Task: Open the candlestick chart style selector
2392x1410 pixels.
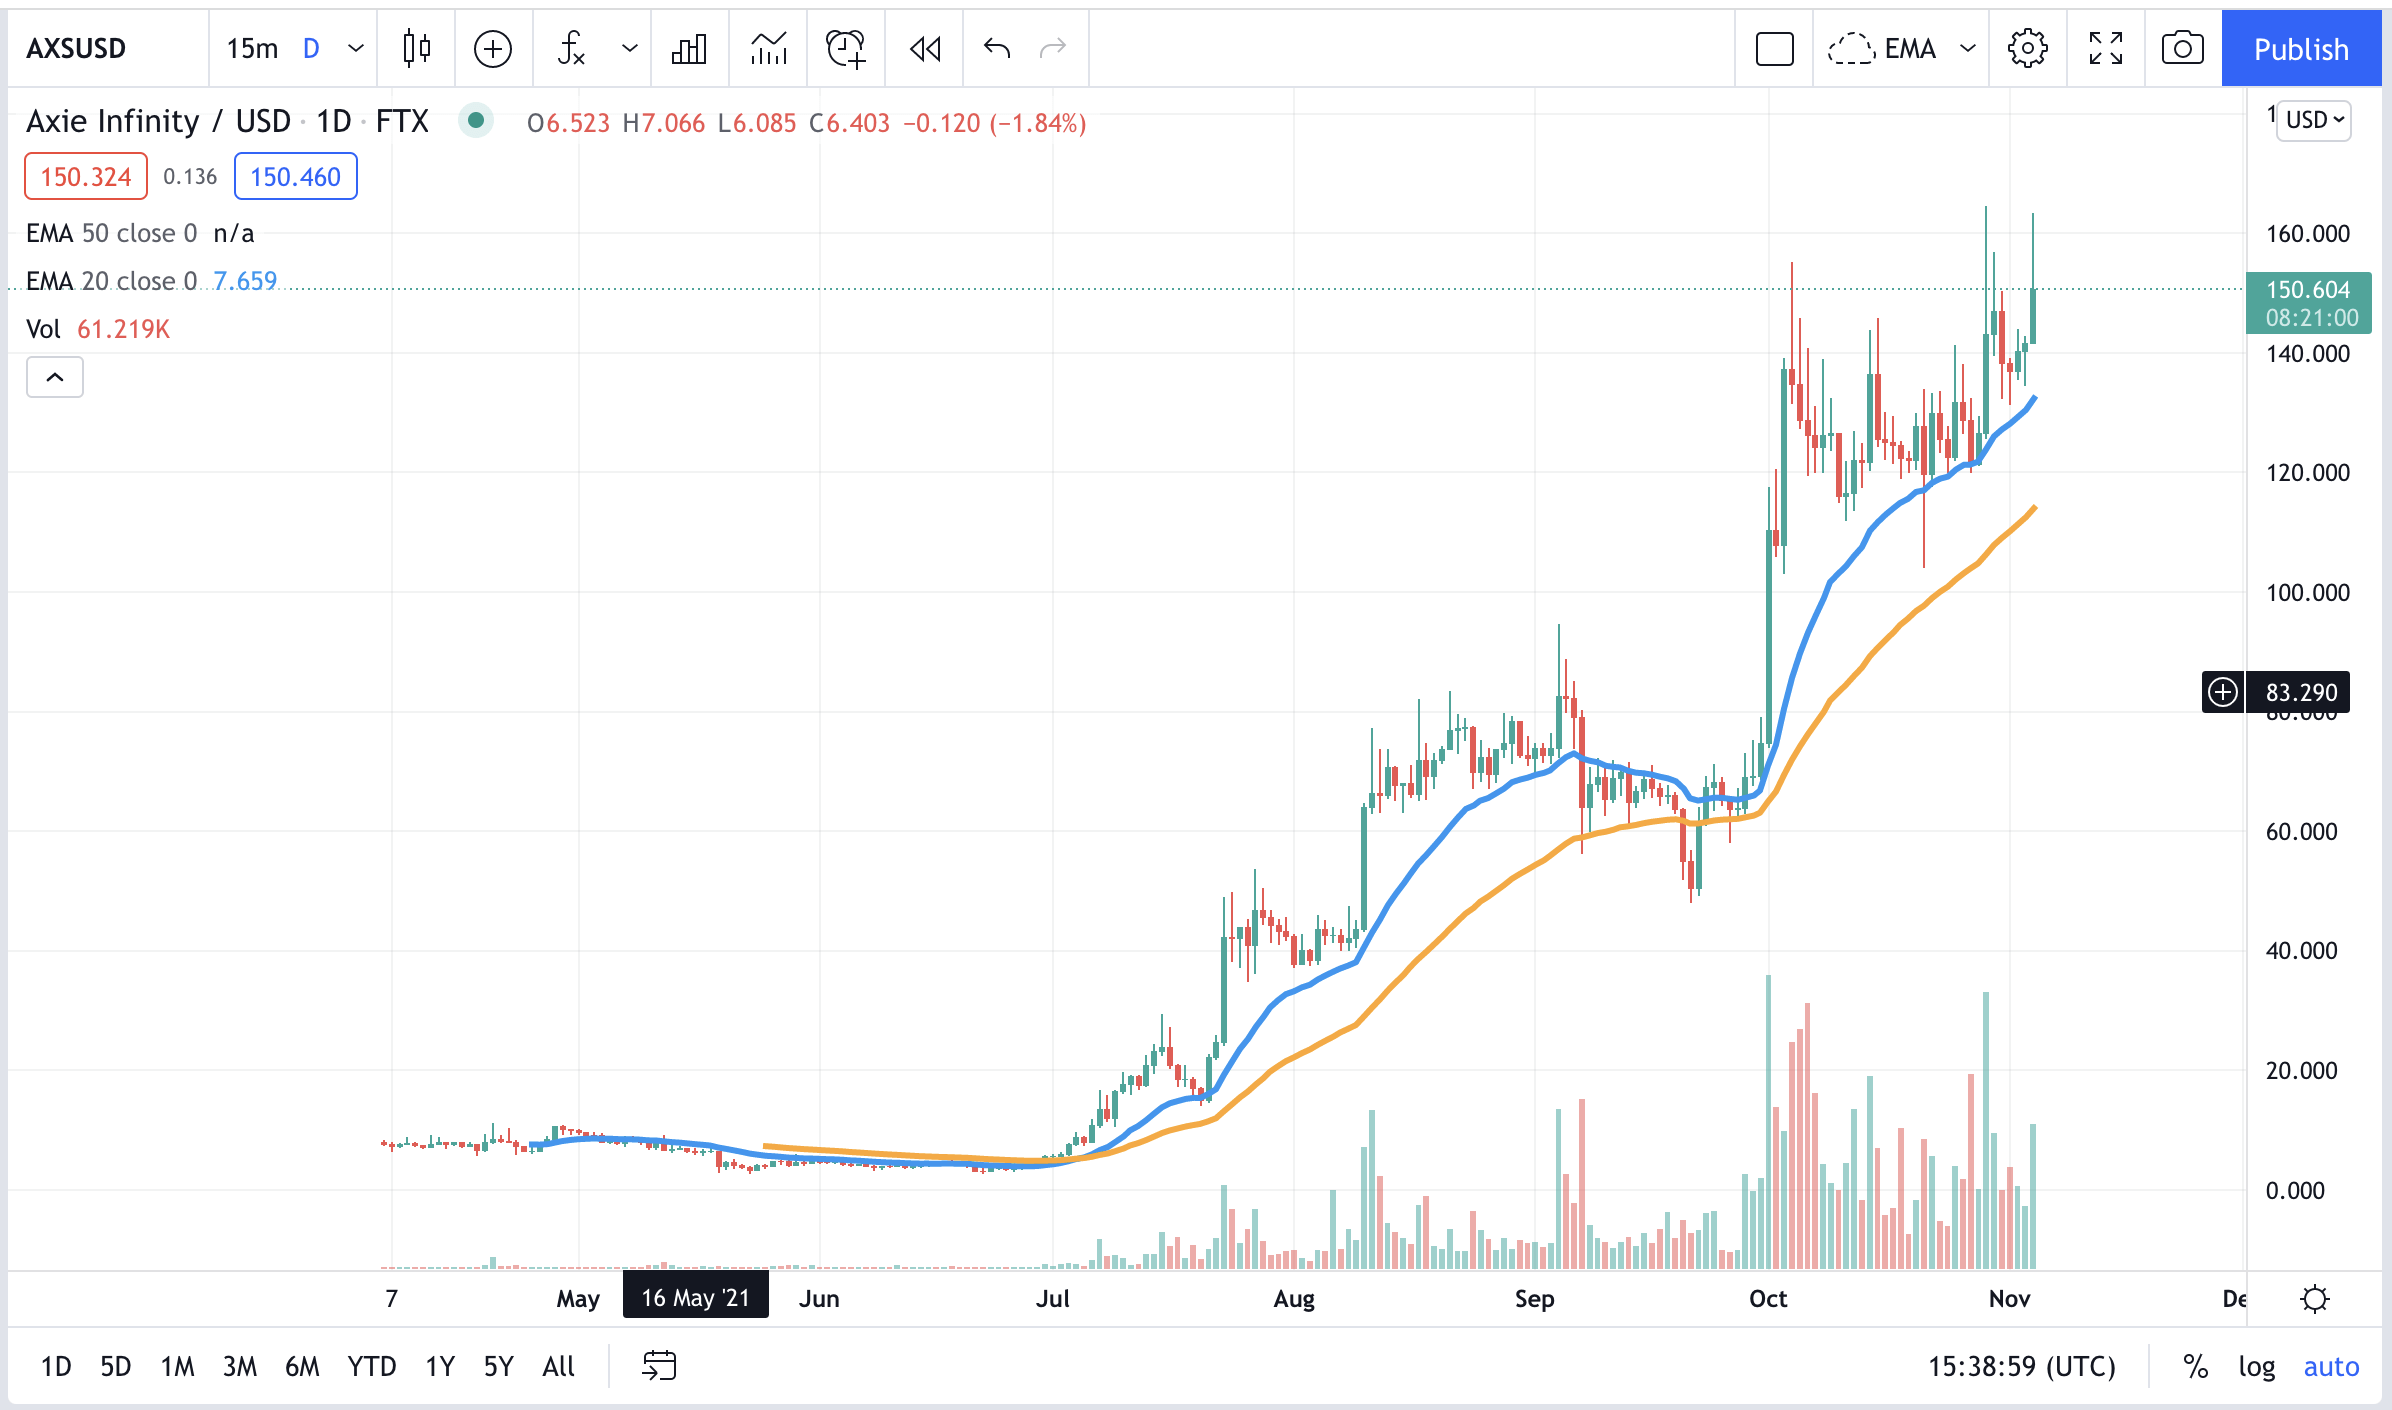Action: pyautogui.click(x=416, y=48)
